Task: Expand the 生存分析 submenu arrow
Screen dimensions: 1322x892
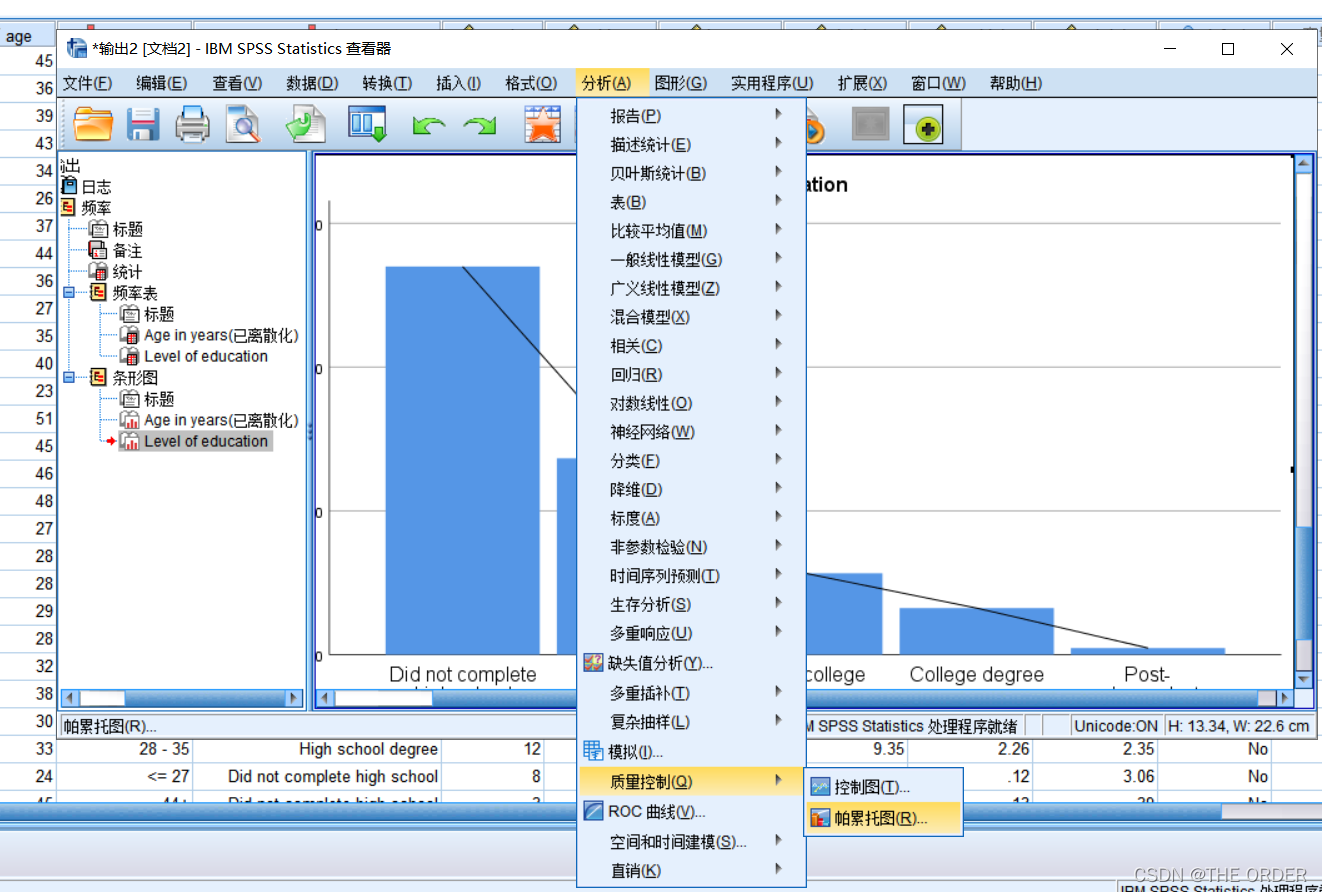Action: (x=778, y=603)
